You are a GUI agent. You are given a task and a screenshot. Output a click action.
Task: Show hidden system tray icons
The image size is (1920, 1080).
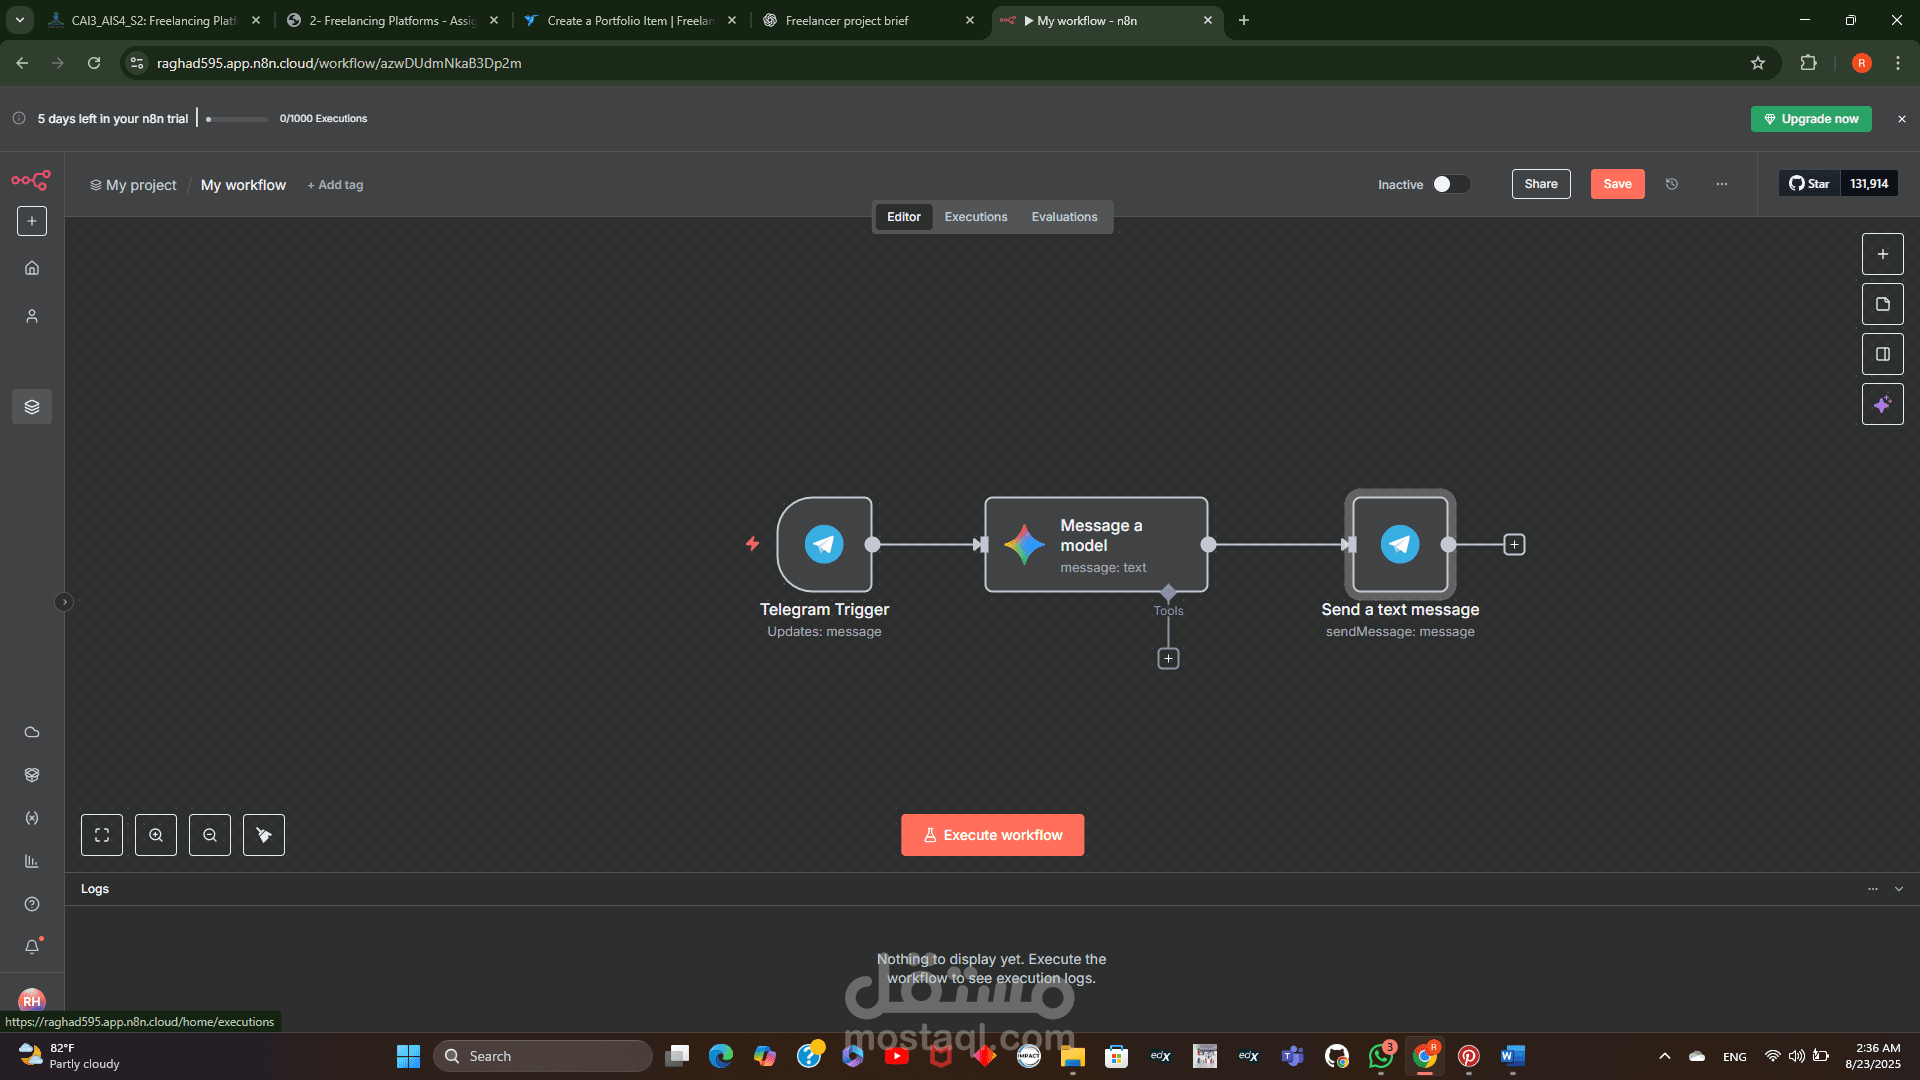pyautogui.click(x=1665, y=1056)
